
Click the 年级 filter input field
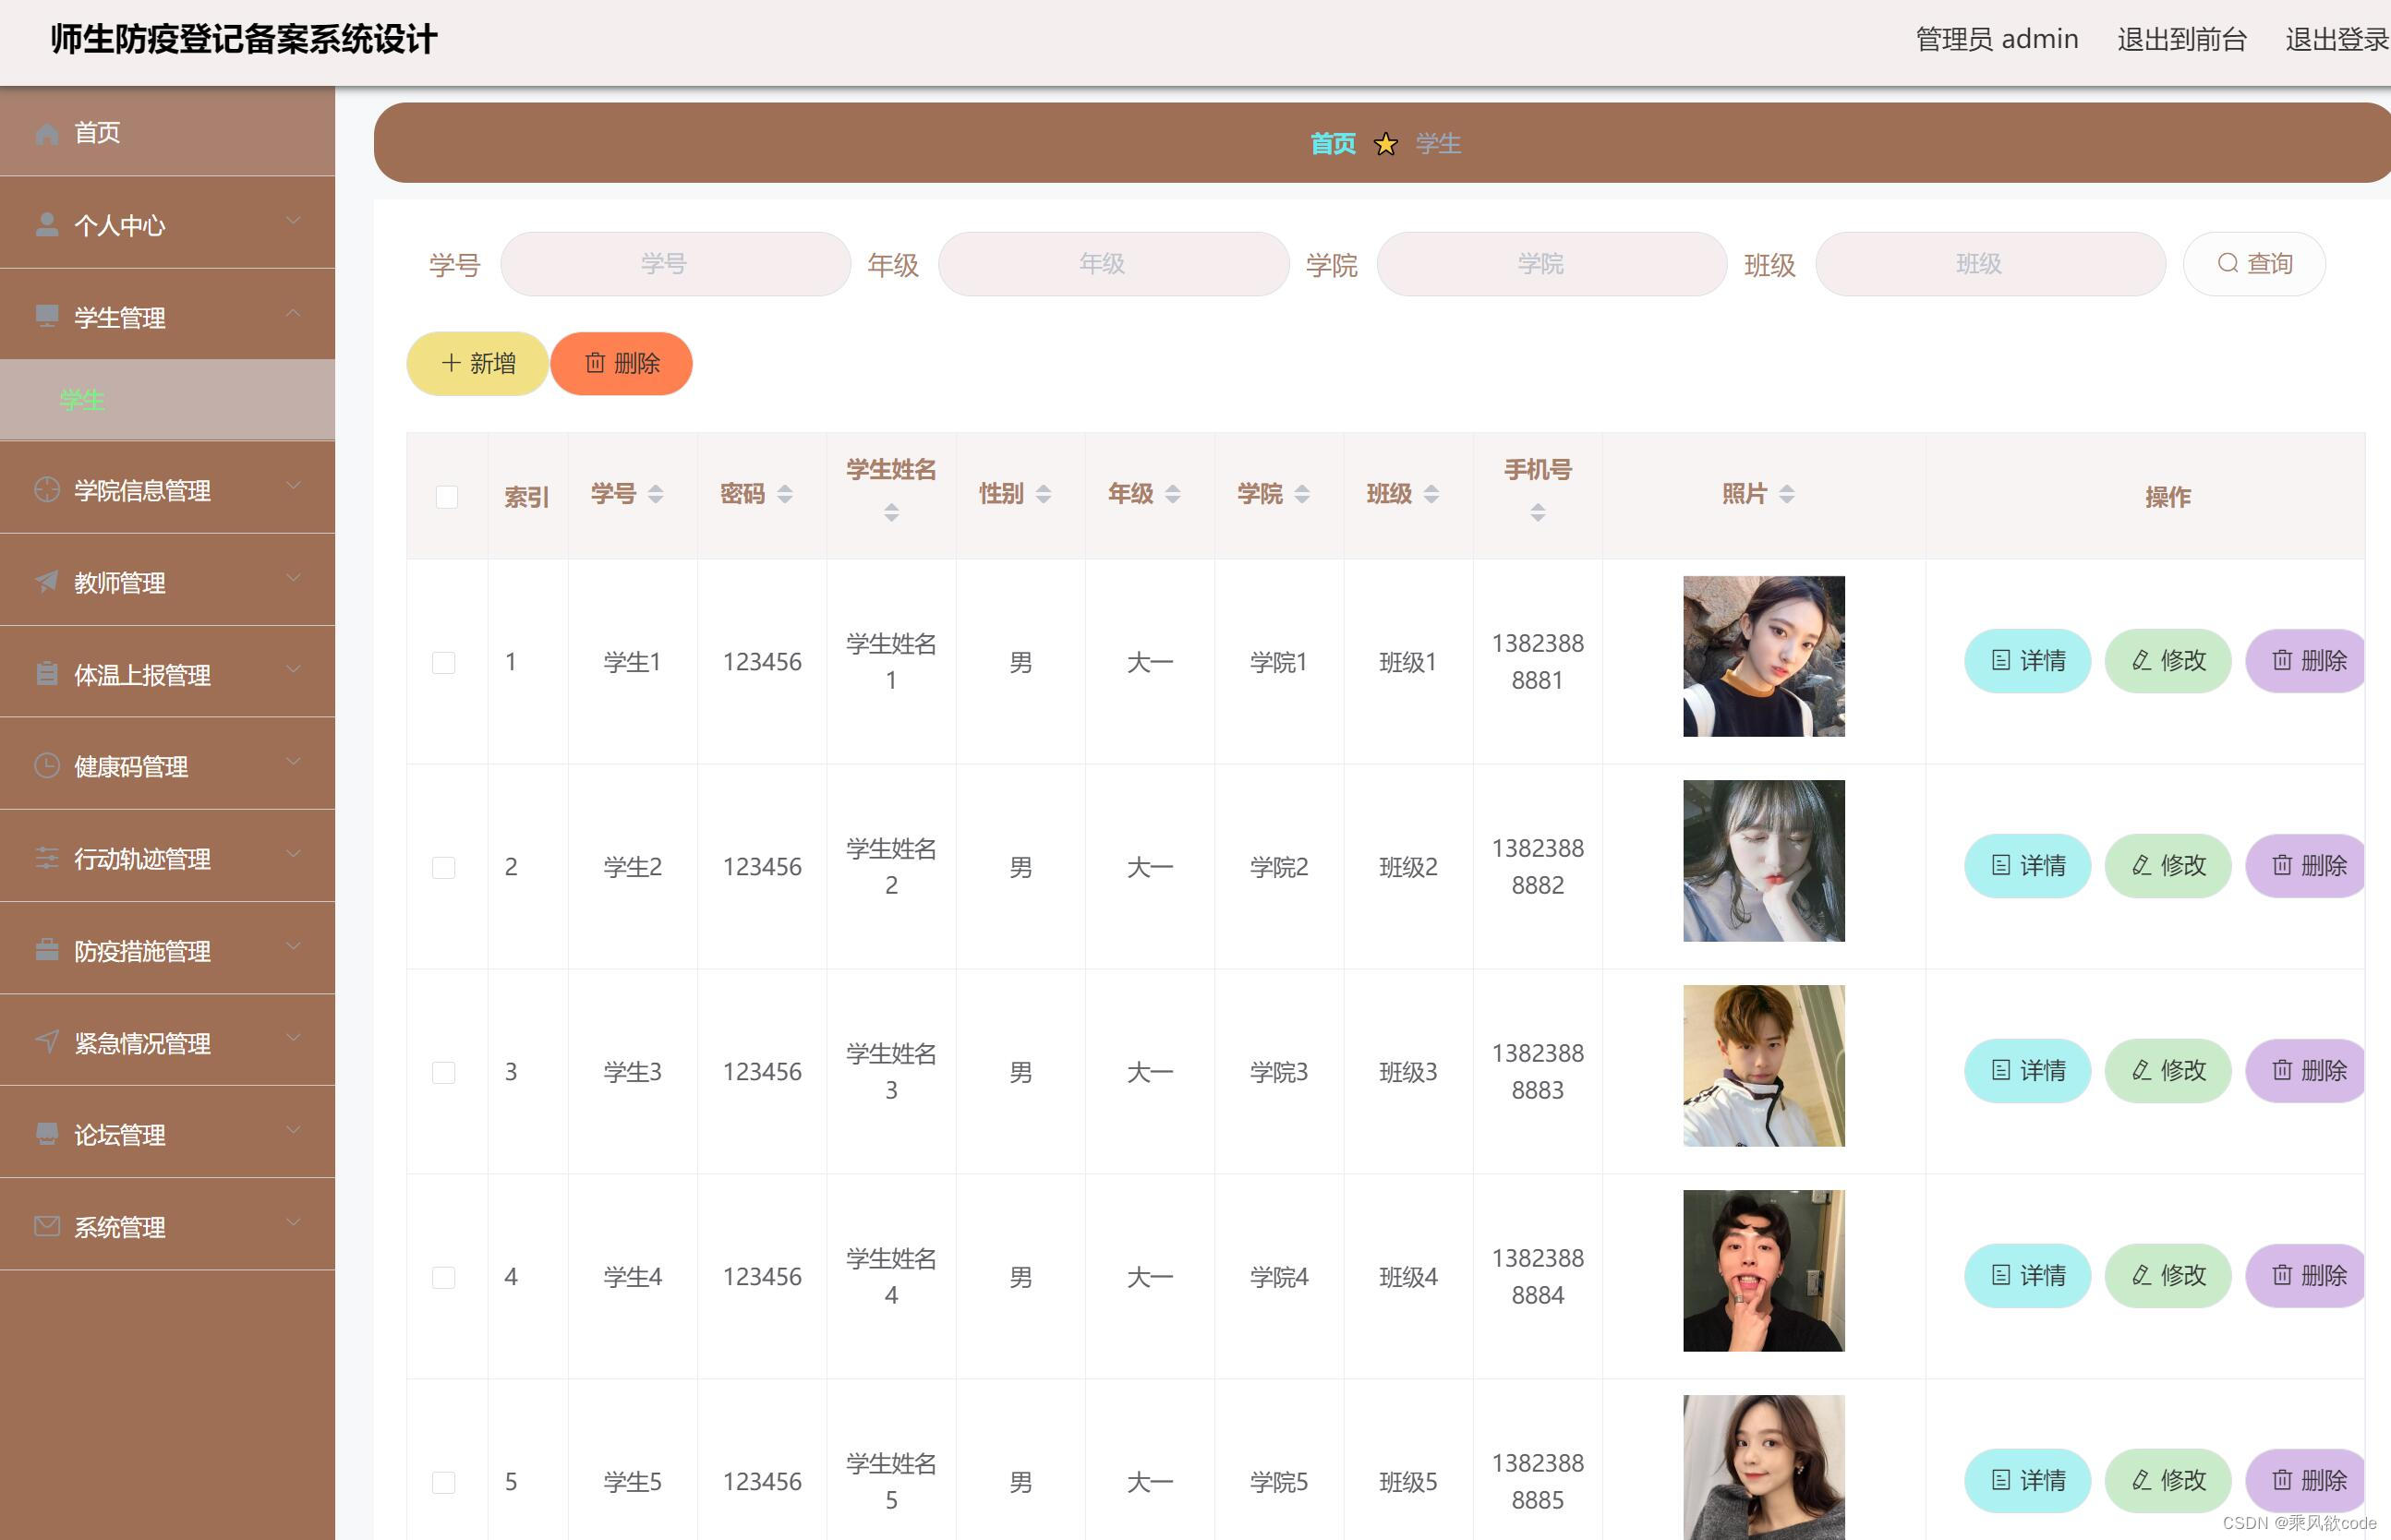[x=1113, y=264]
